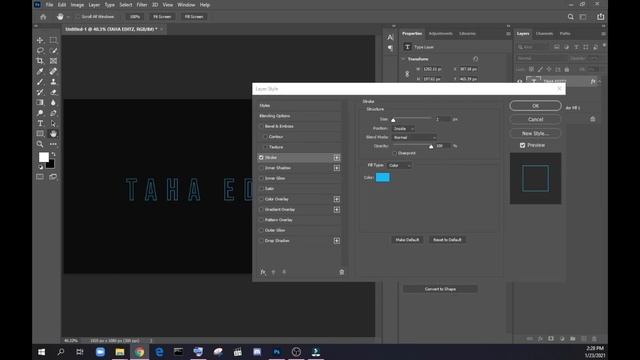Select the Pen tool
640x360 pixels.
click(53, 113)
